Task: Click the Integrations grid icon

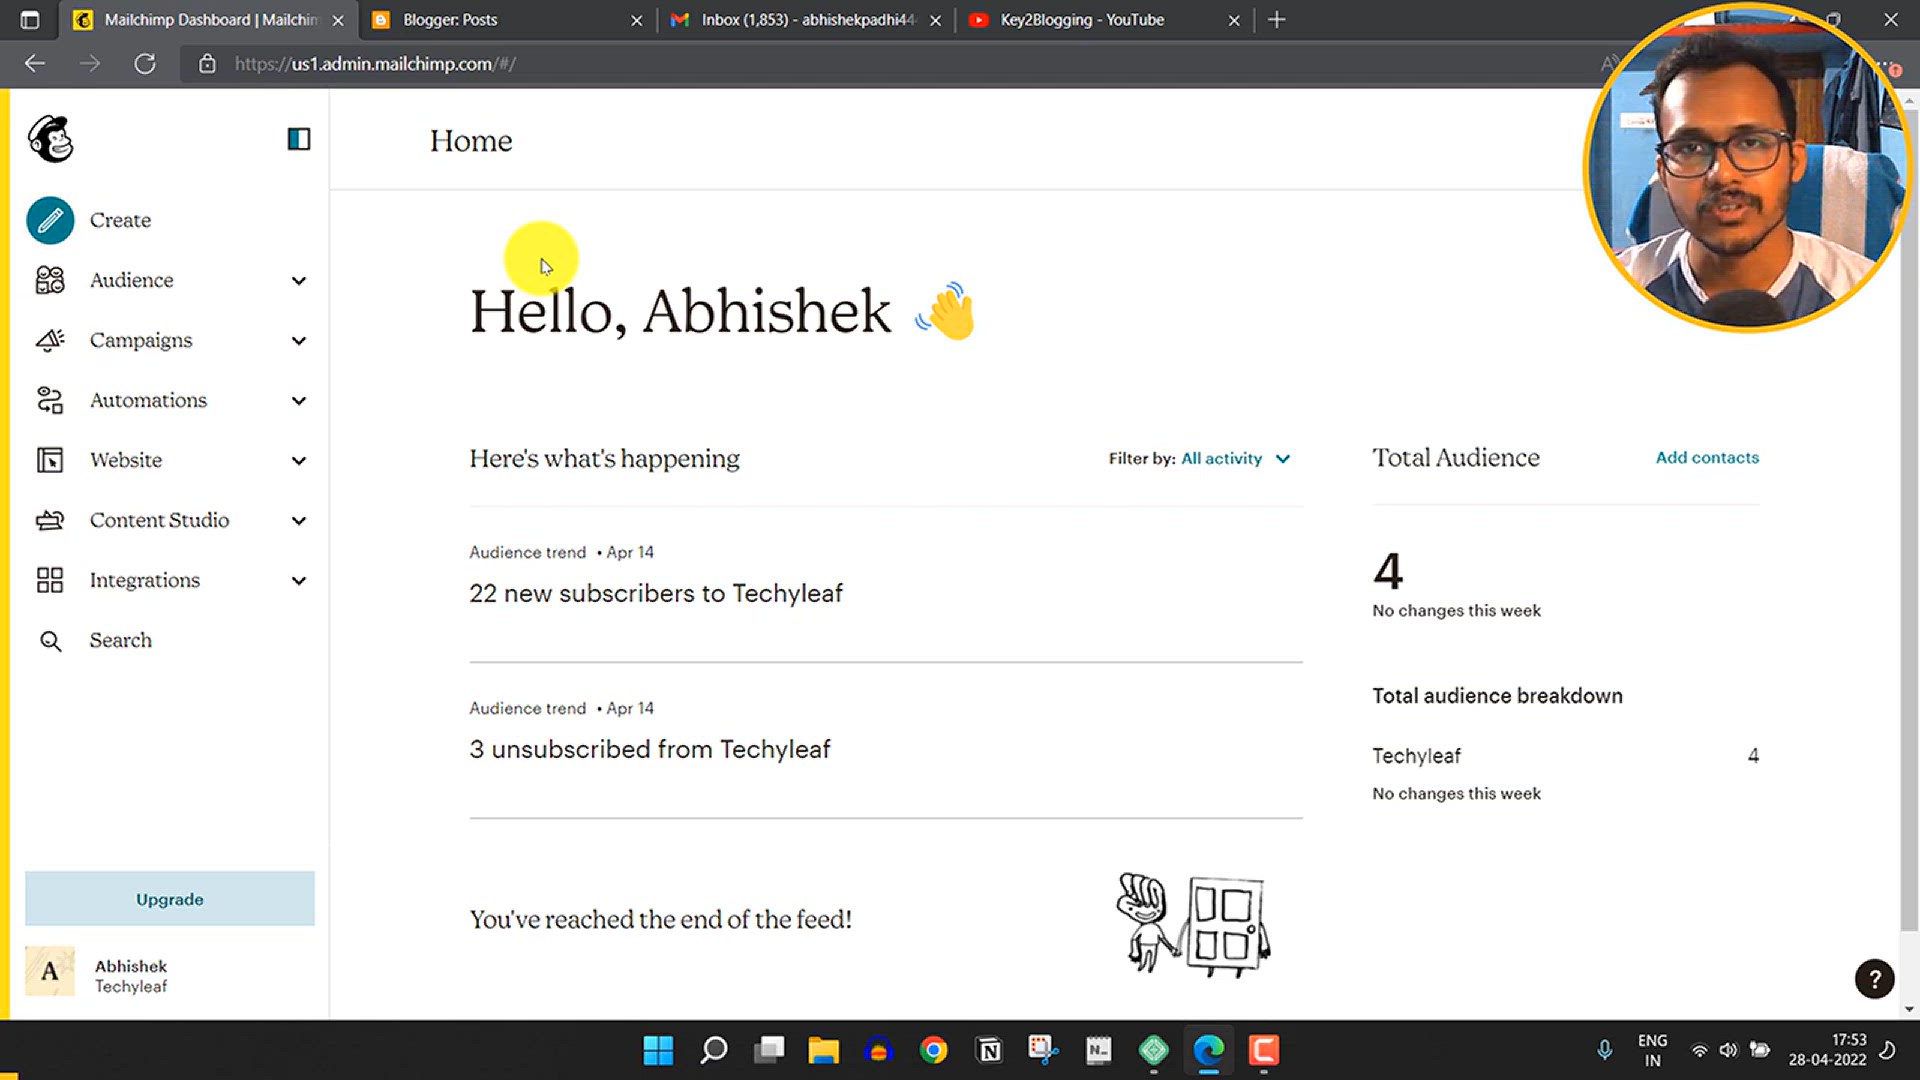Action: [x=50, y=580]
